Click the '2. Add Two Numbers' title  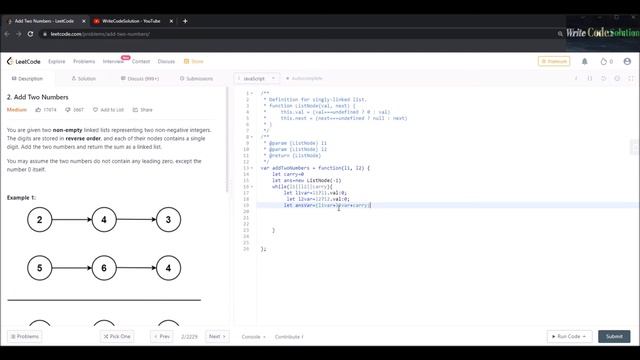38,97
